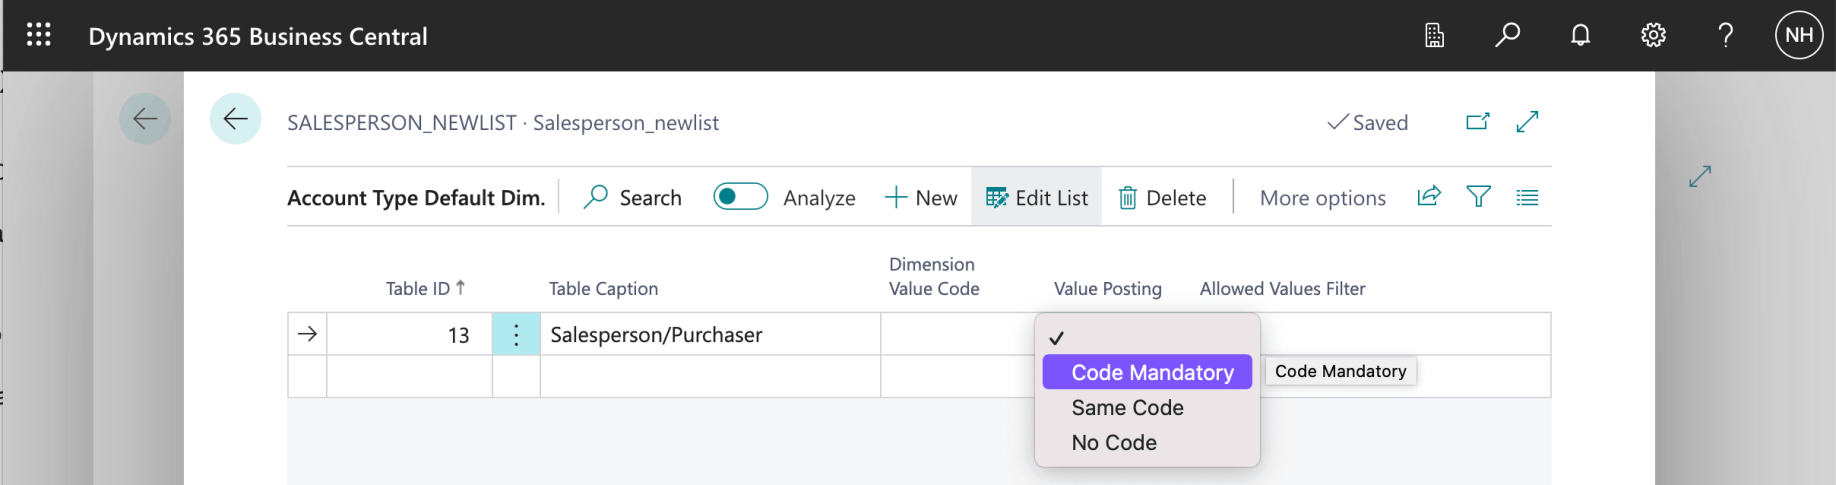The width and height of the screenshot is (1836, 485).
Task: Toggle the Analyze mode switch
Action: (x=740, y=197)
